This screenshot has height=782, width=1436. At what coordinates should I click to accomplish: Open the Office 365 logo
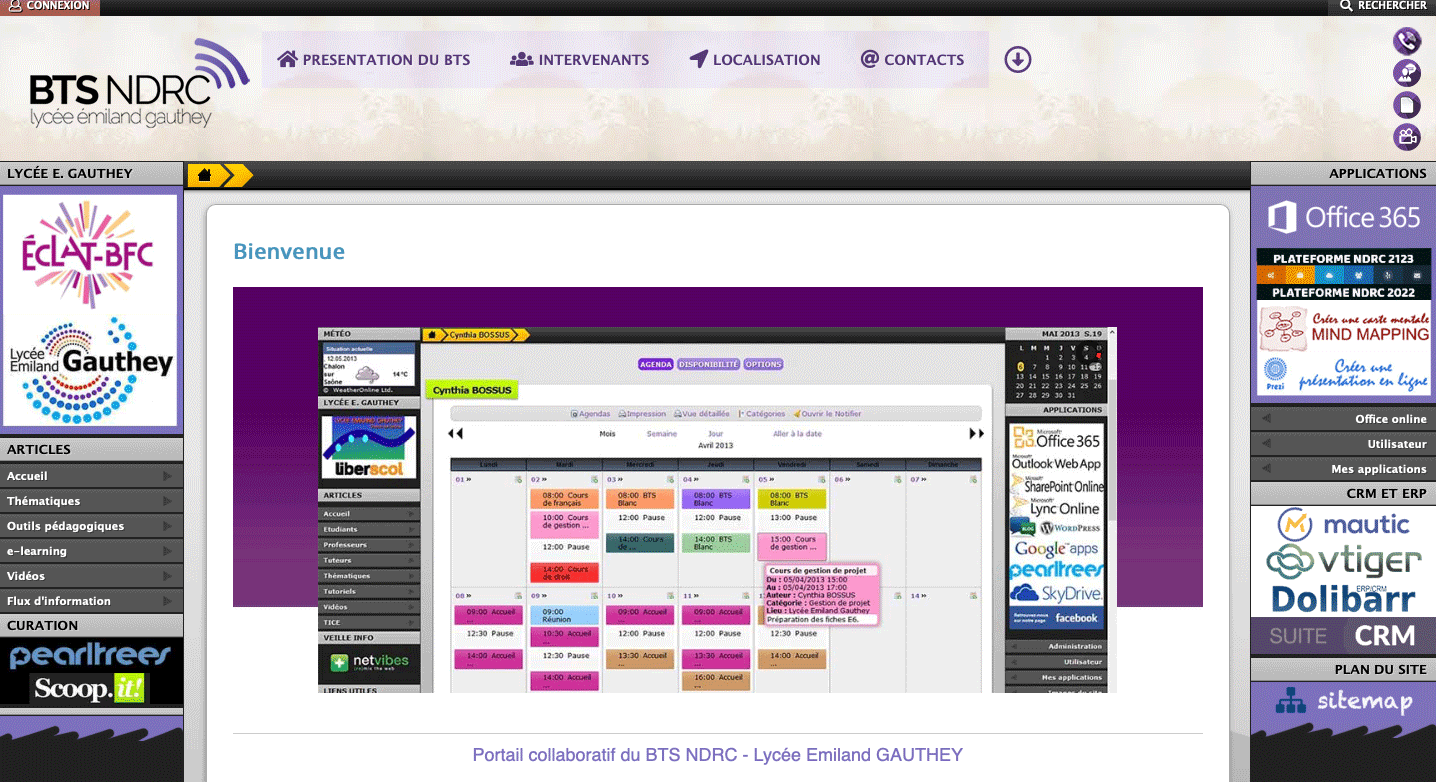click(x=1343, y=217)
